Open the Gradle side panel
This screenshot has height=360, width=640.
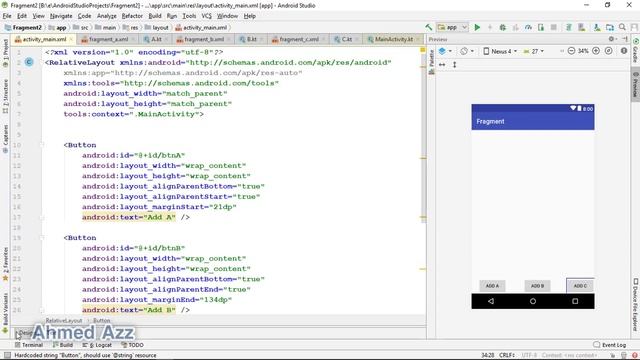tap(636, 51)
